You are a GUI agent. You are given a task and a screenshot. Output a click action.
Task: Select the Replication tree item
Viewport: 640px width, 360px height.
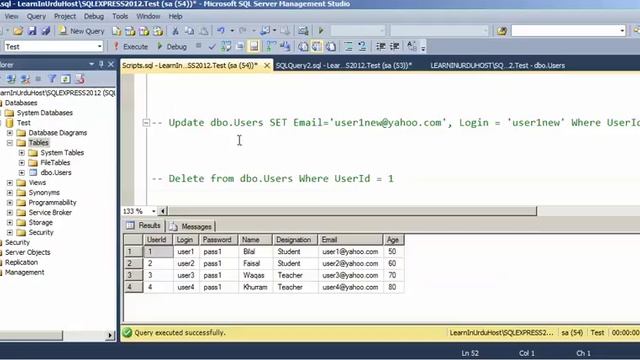click(21, 262)
